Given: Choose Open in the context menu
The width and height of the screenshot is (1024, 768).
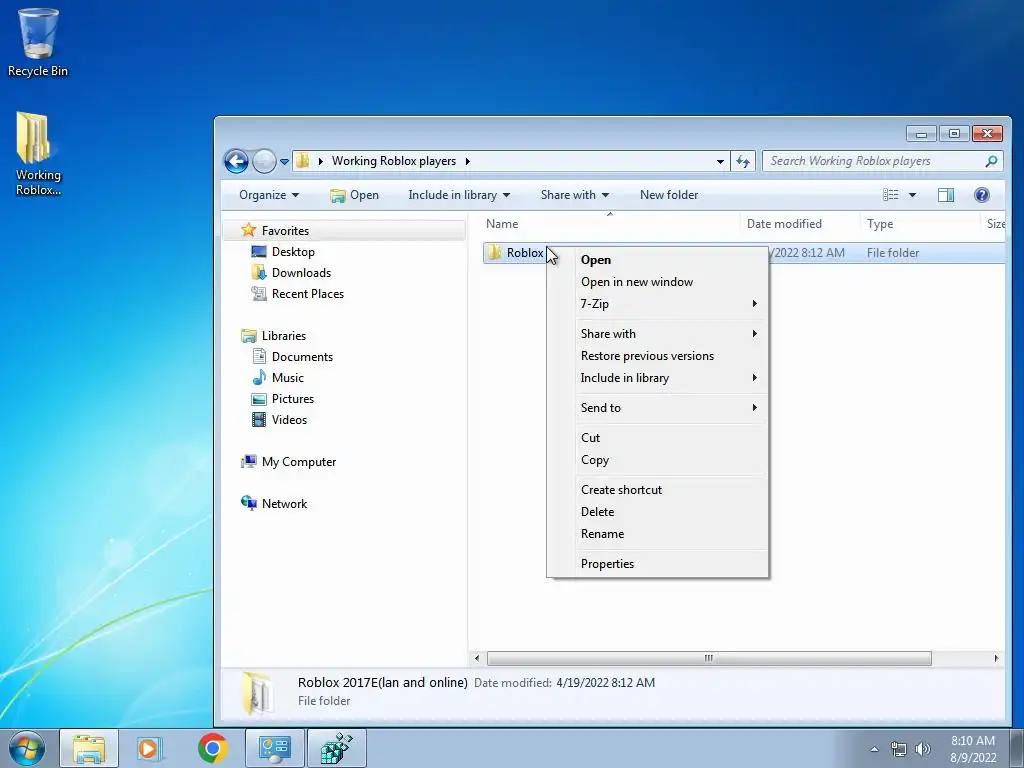Looking at the screenshot, I should pos(658,260).
